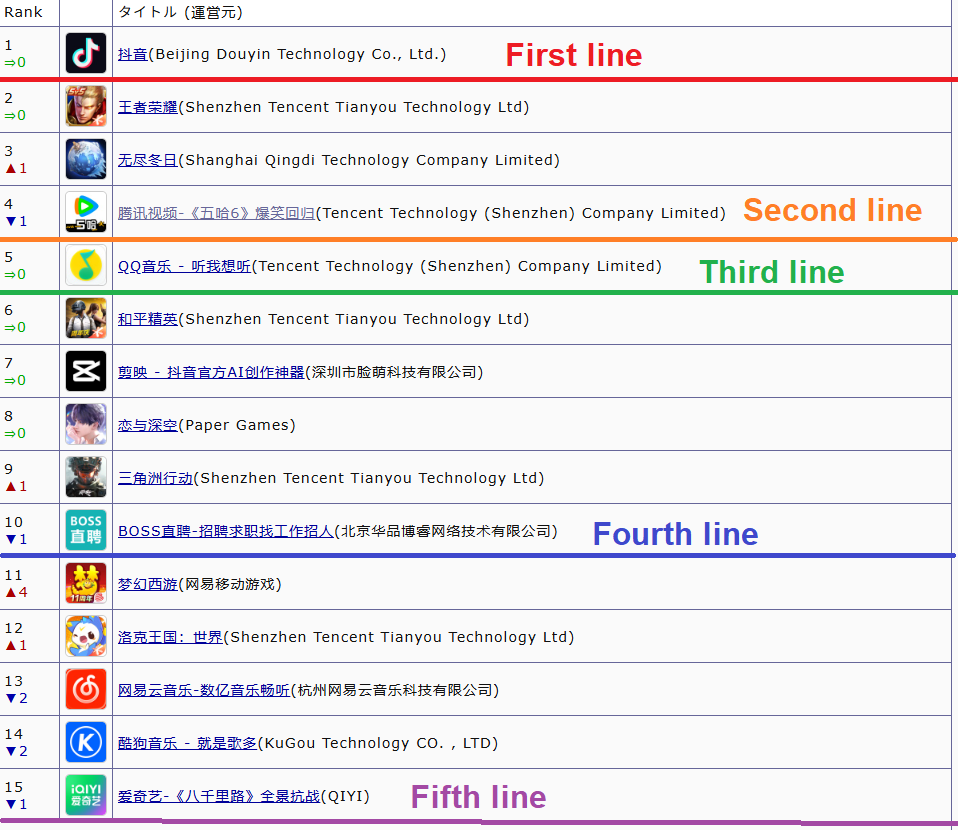Click (杭州网易云音乐科技有限公司) publisher text
The width and height of the screenshot is (958, 830).
(x=395, y=690)
